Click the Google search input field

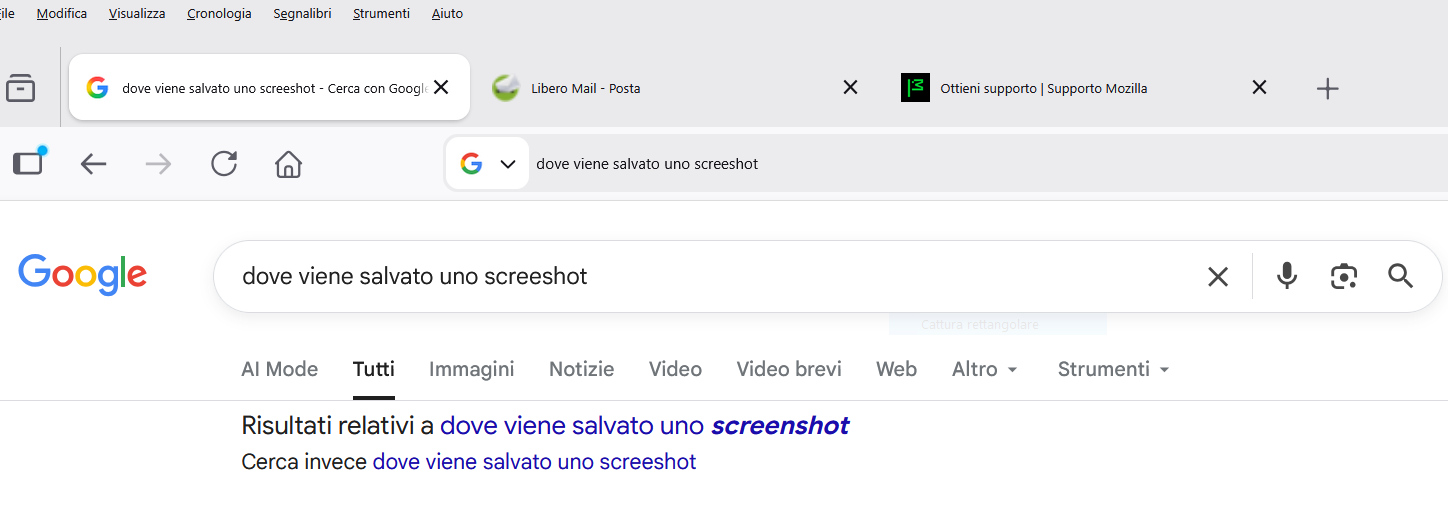[x=700, y=276]
